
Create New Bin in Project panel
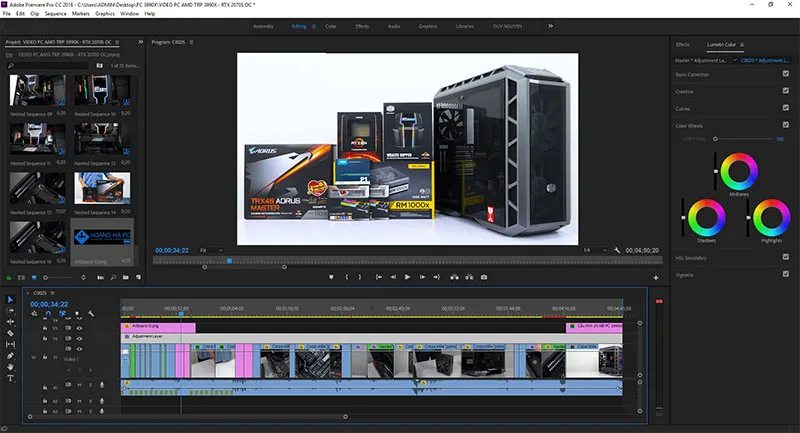pos(126,277)
